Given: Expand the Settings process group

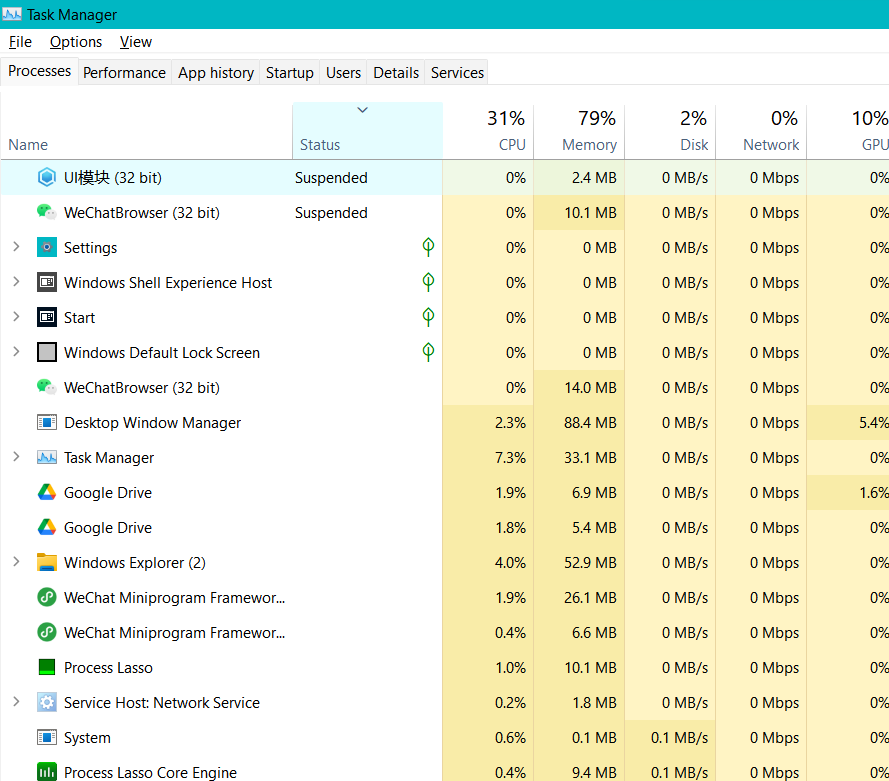Looking at the screenshot, I should tap(16, 247).
